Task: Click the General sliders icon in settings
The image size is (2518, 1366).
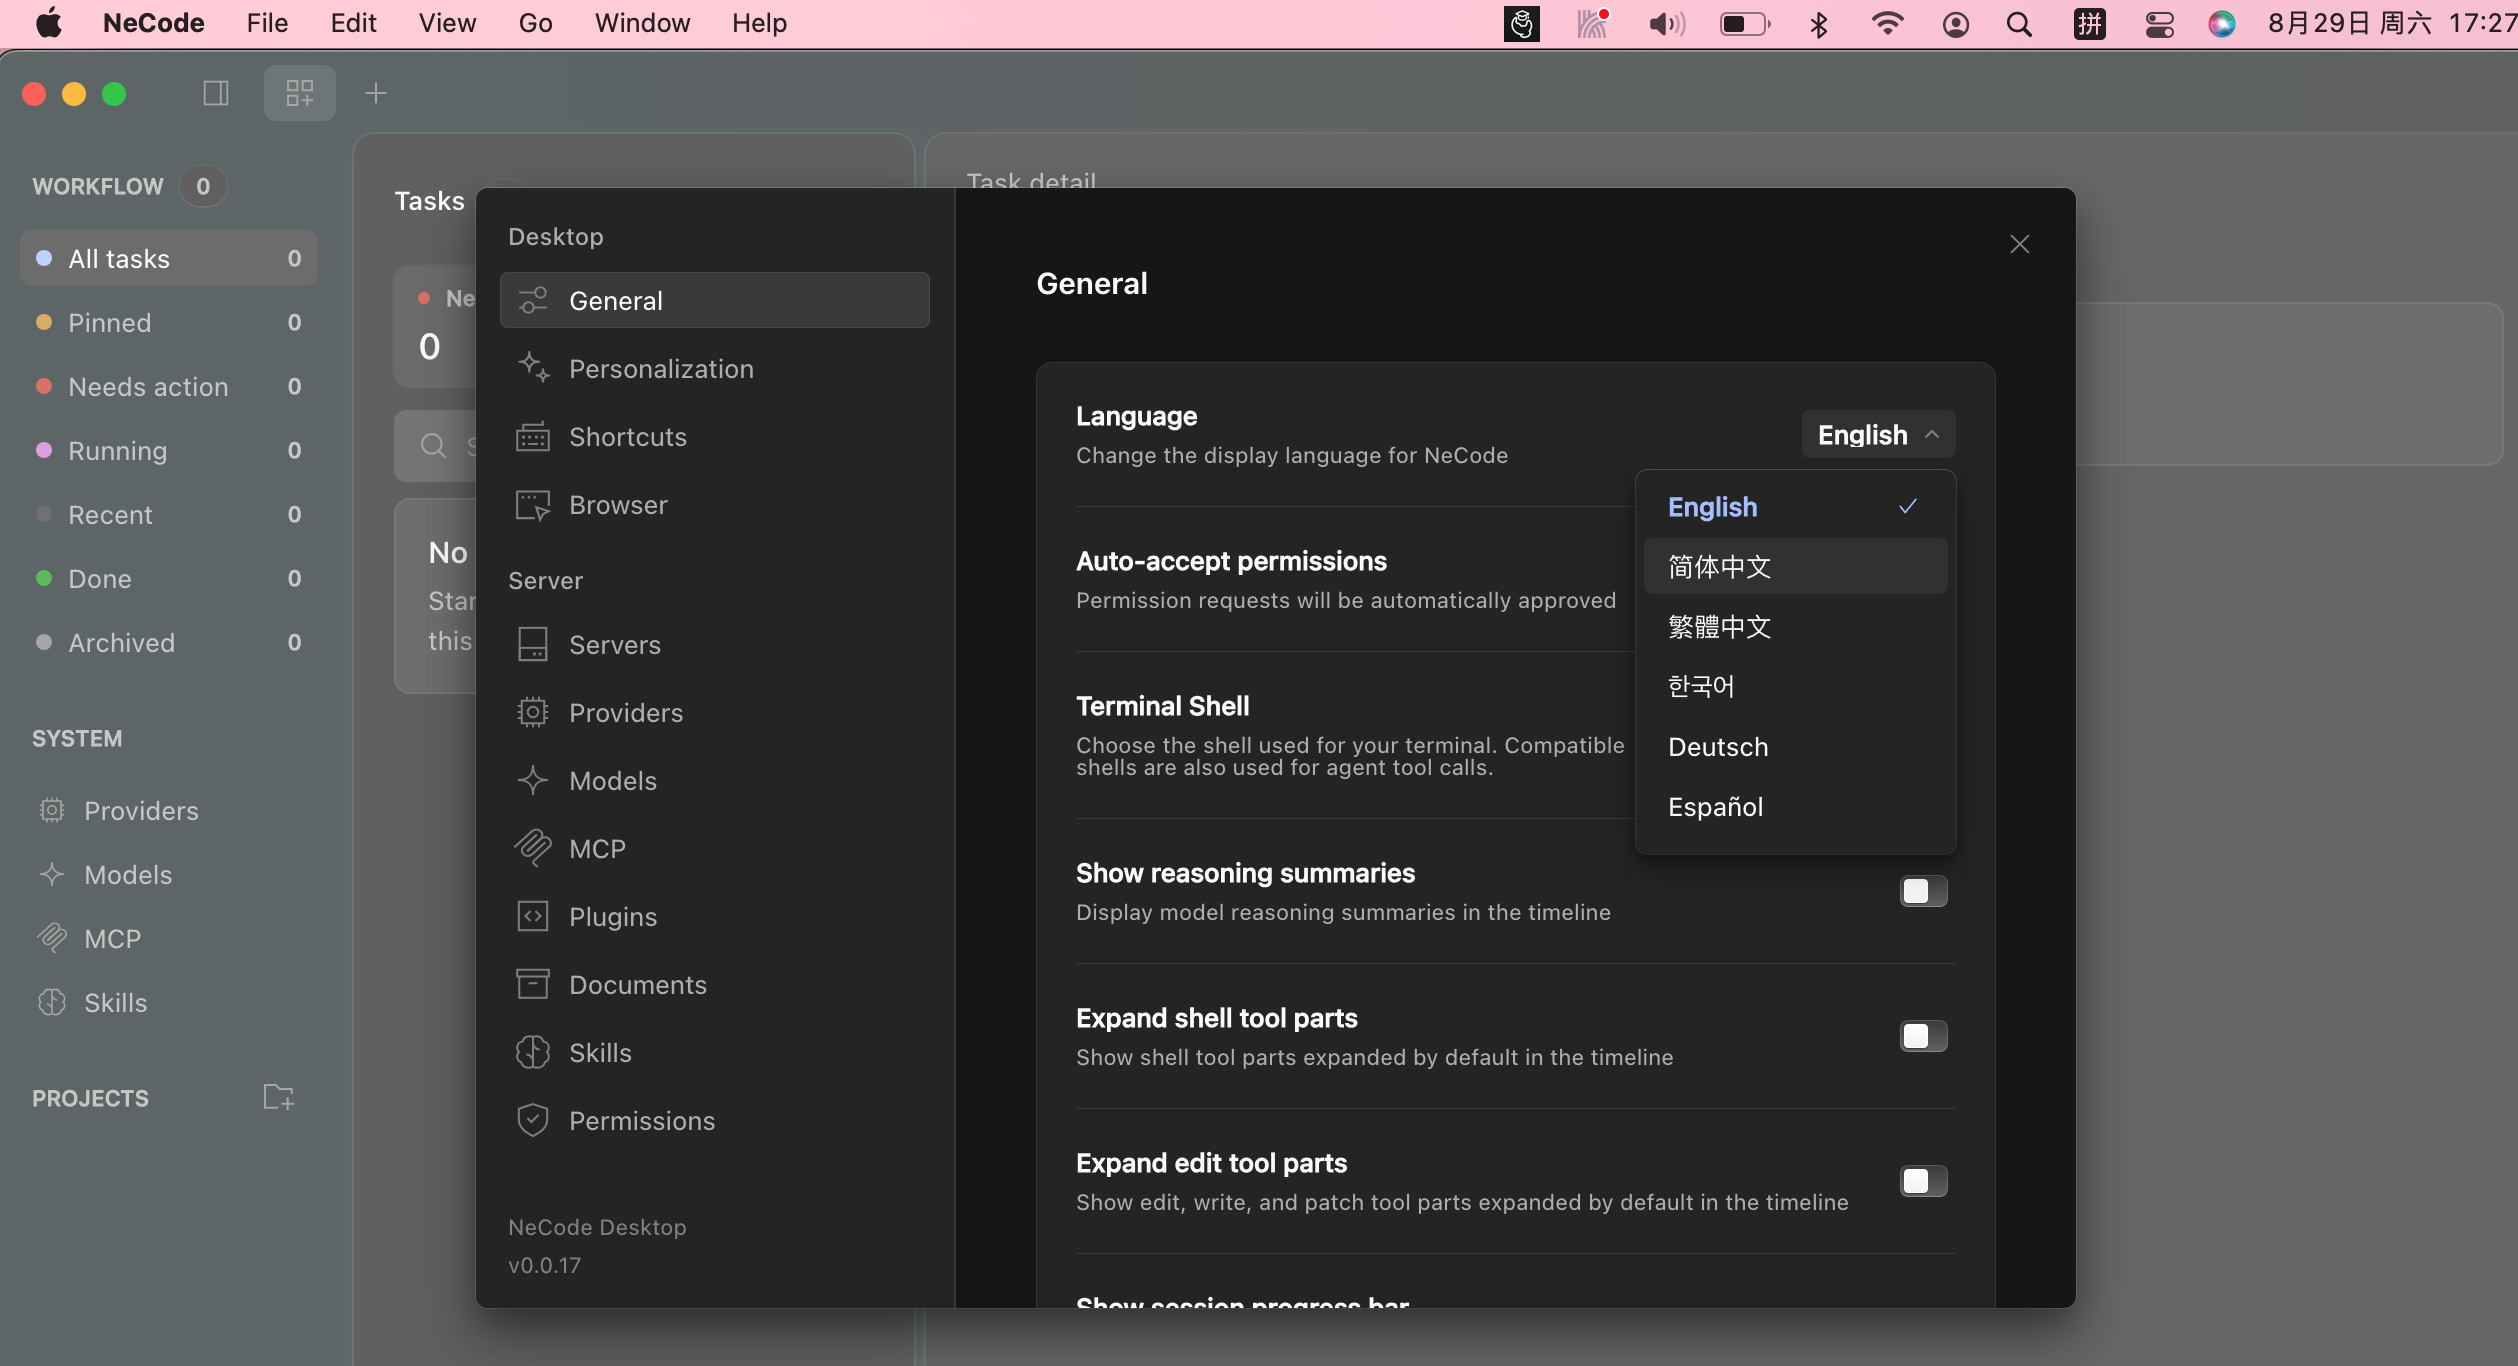Action: pos(533,300)
